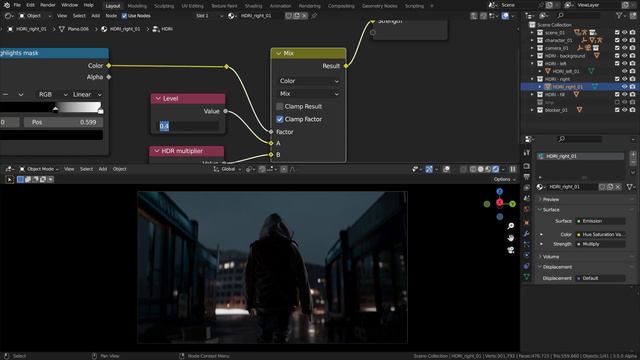
Task: Toggle HDRI - background render camera icon
Action: coord(632,56)
